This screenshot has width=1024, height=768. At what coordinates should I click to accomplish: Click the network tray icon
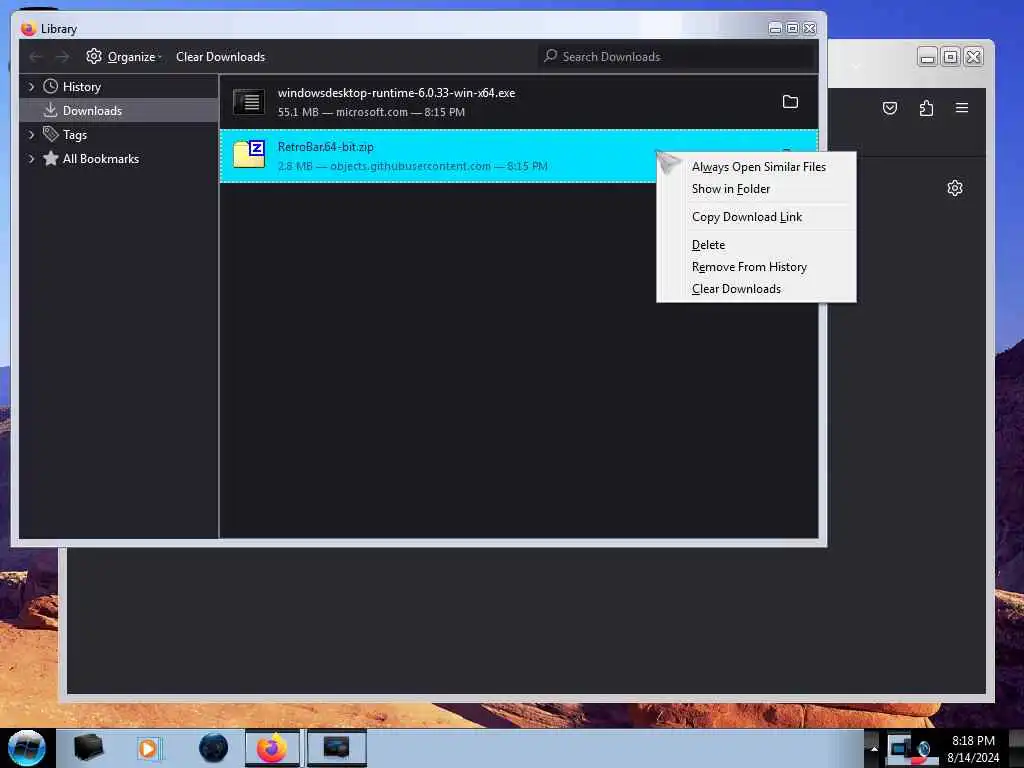pyautogui.click(x=900, y=748)
